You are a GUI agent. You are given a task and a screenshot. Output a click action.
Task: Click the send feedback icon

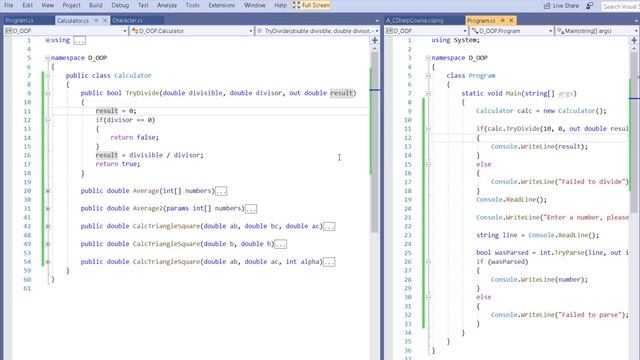click(590, 6)
